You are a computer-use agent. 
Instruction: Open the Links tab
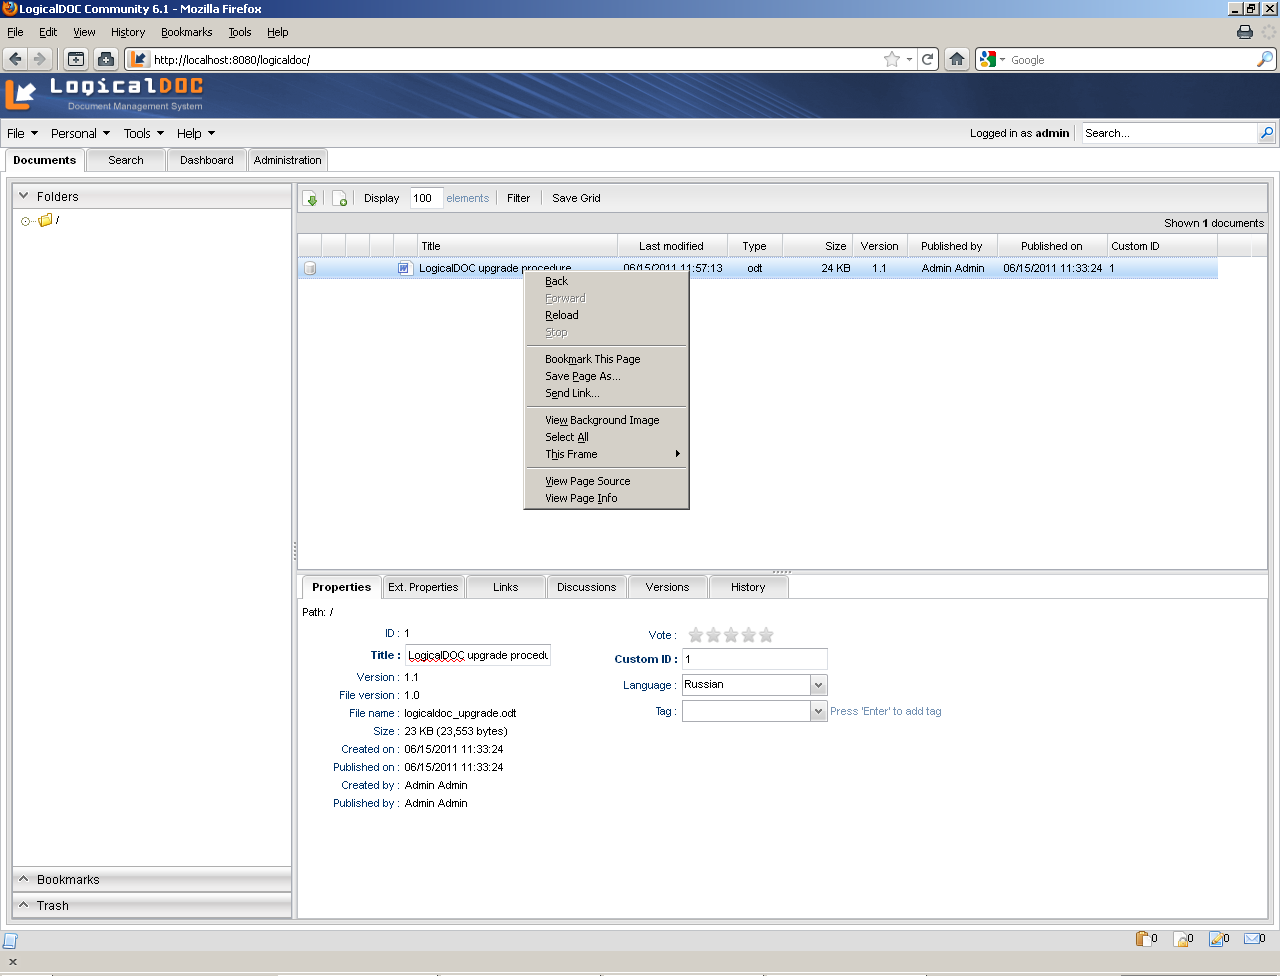[x=505, y=587]
